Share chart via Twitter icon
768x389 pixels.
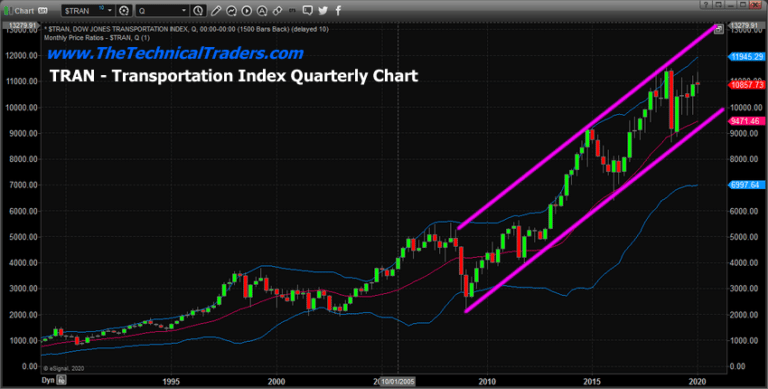323,10
